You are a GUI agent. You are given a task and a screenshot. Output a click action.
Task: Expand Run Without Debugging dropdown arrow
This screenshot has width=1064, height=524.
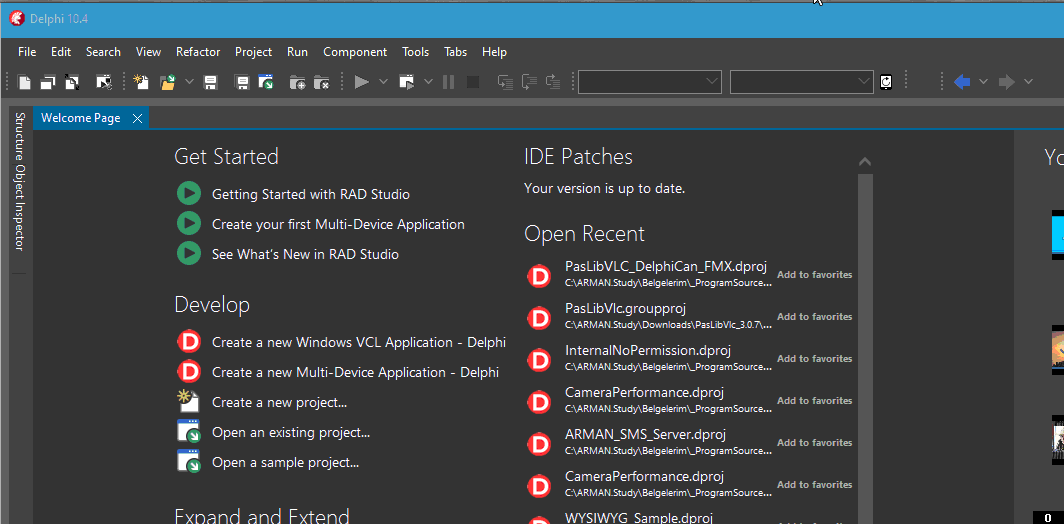point(428,82)
